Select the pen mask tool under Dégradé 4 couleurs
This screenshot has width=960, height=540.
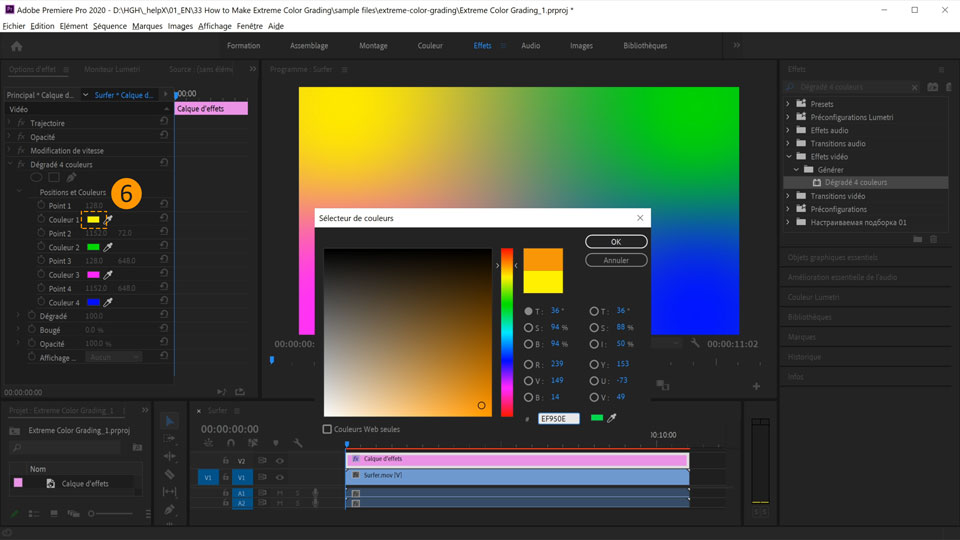71,178
